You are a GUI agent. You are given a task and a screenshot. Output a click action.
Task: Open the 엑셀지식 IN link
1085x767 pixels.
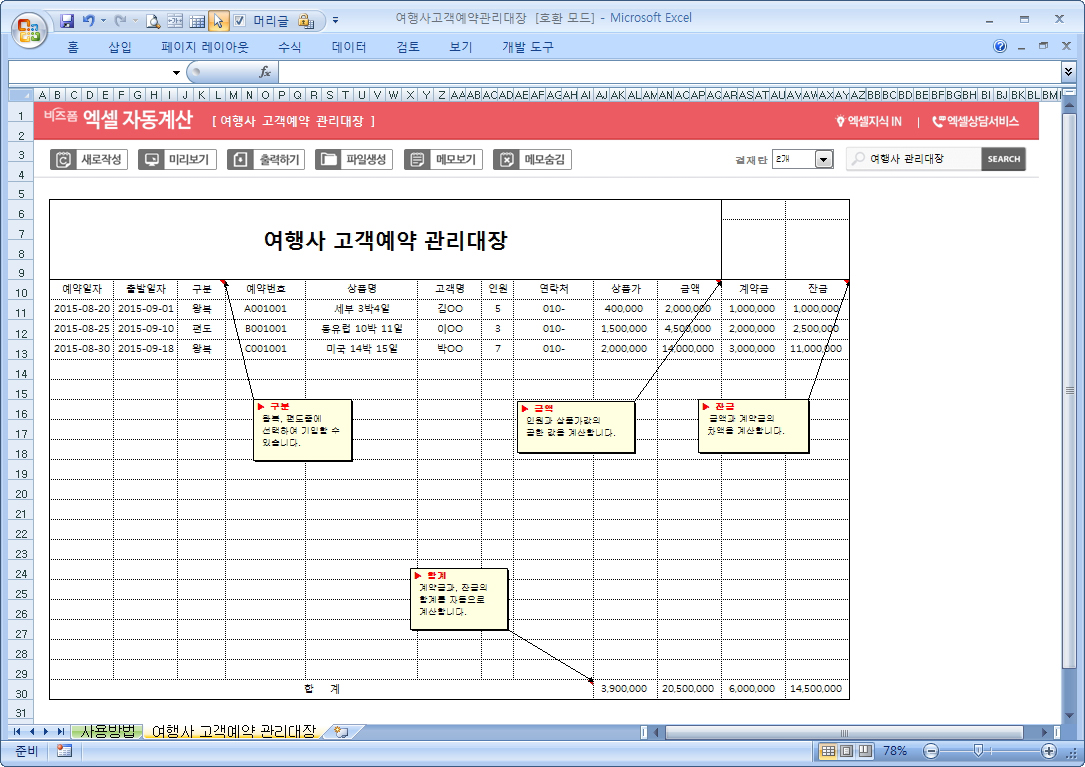(x=869, y=121)
